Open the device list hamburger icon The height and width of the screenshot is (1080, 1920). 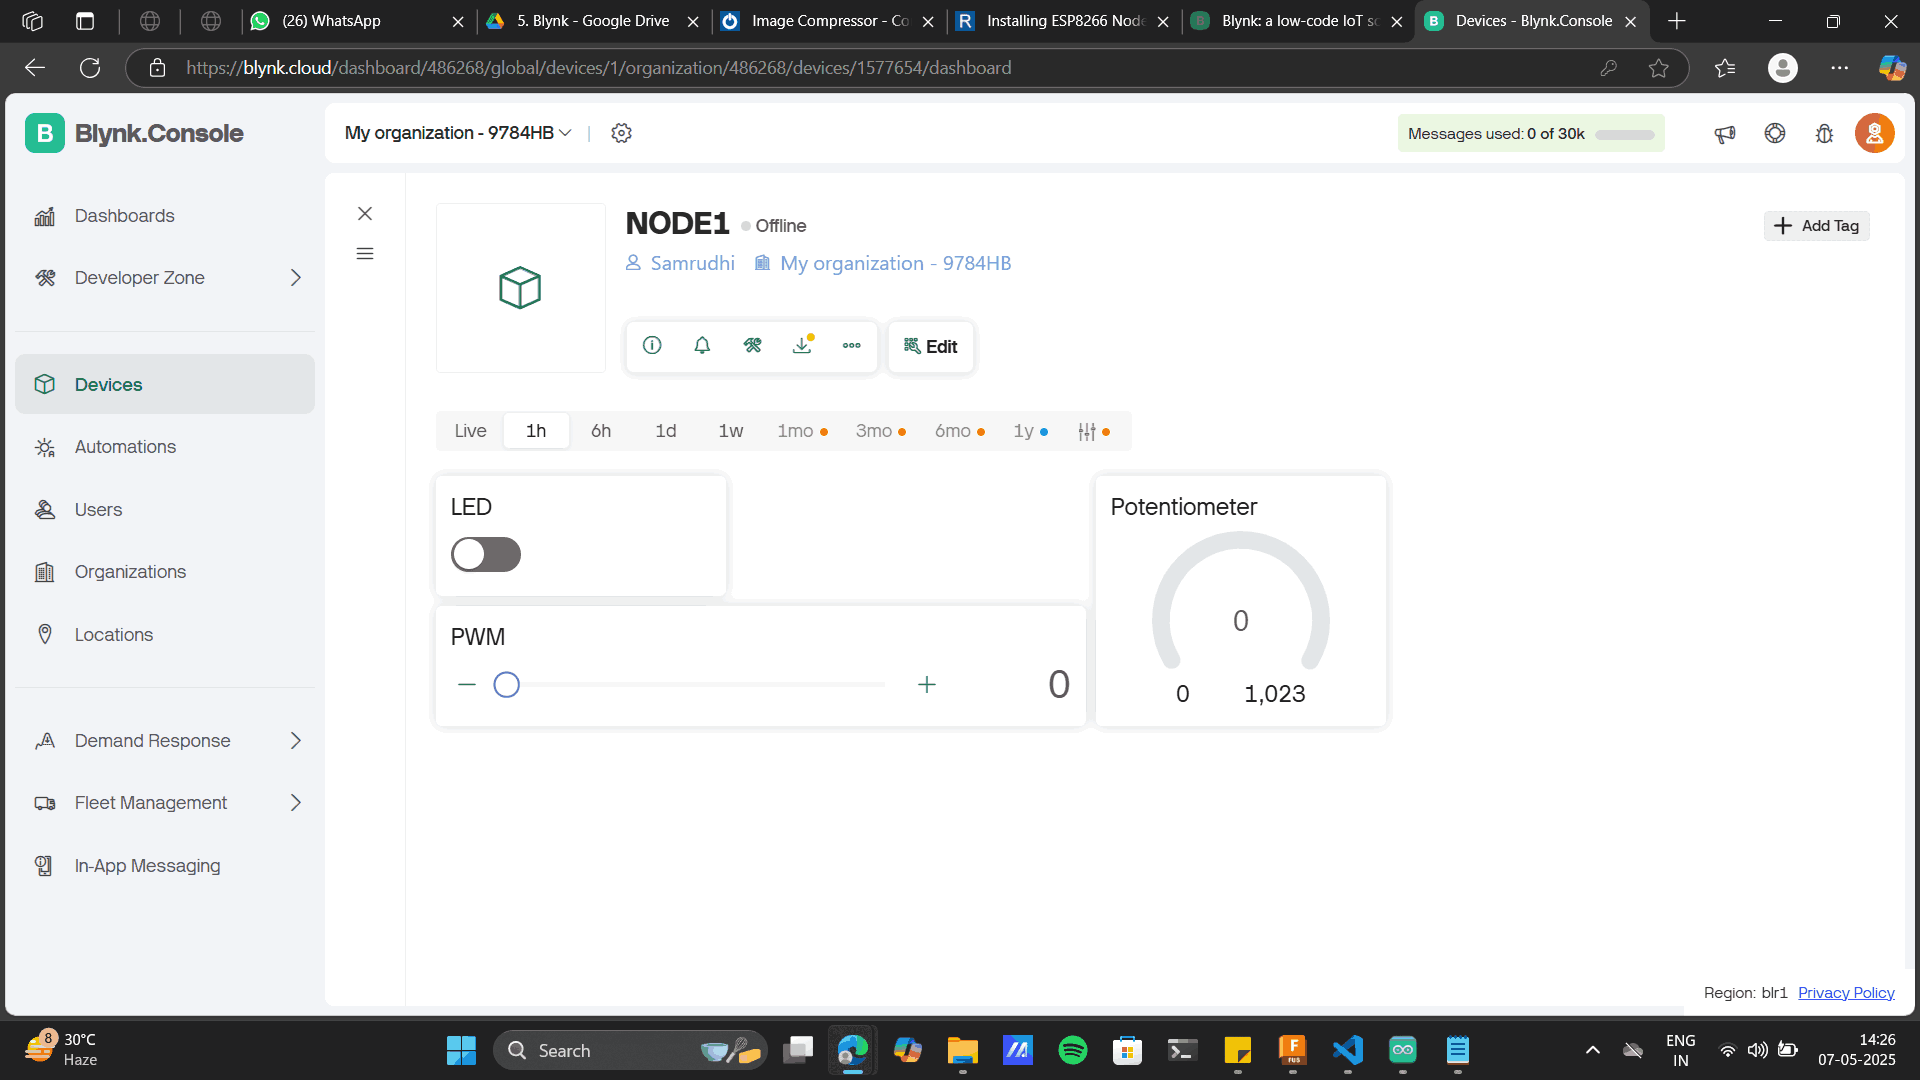365,254
